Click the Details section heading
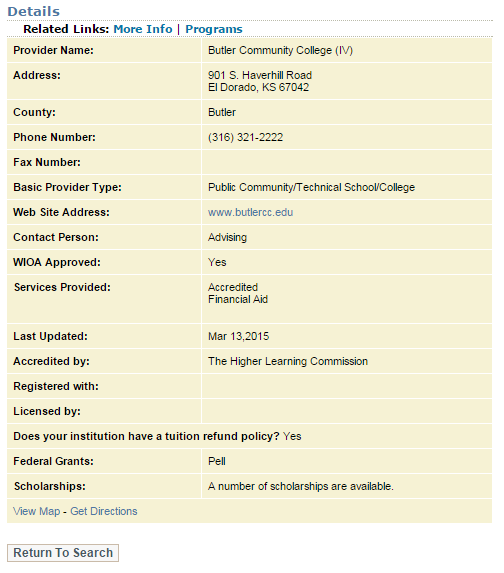 tap(34, 12)
